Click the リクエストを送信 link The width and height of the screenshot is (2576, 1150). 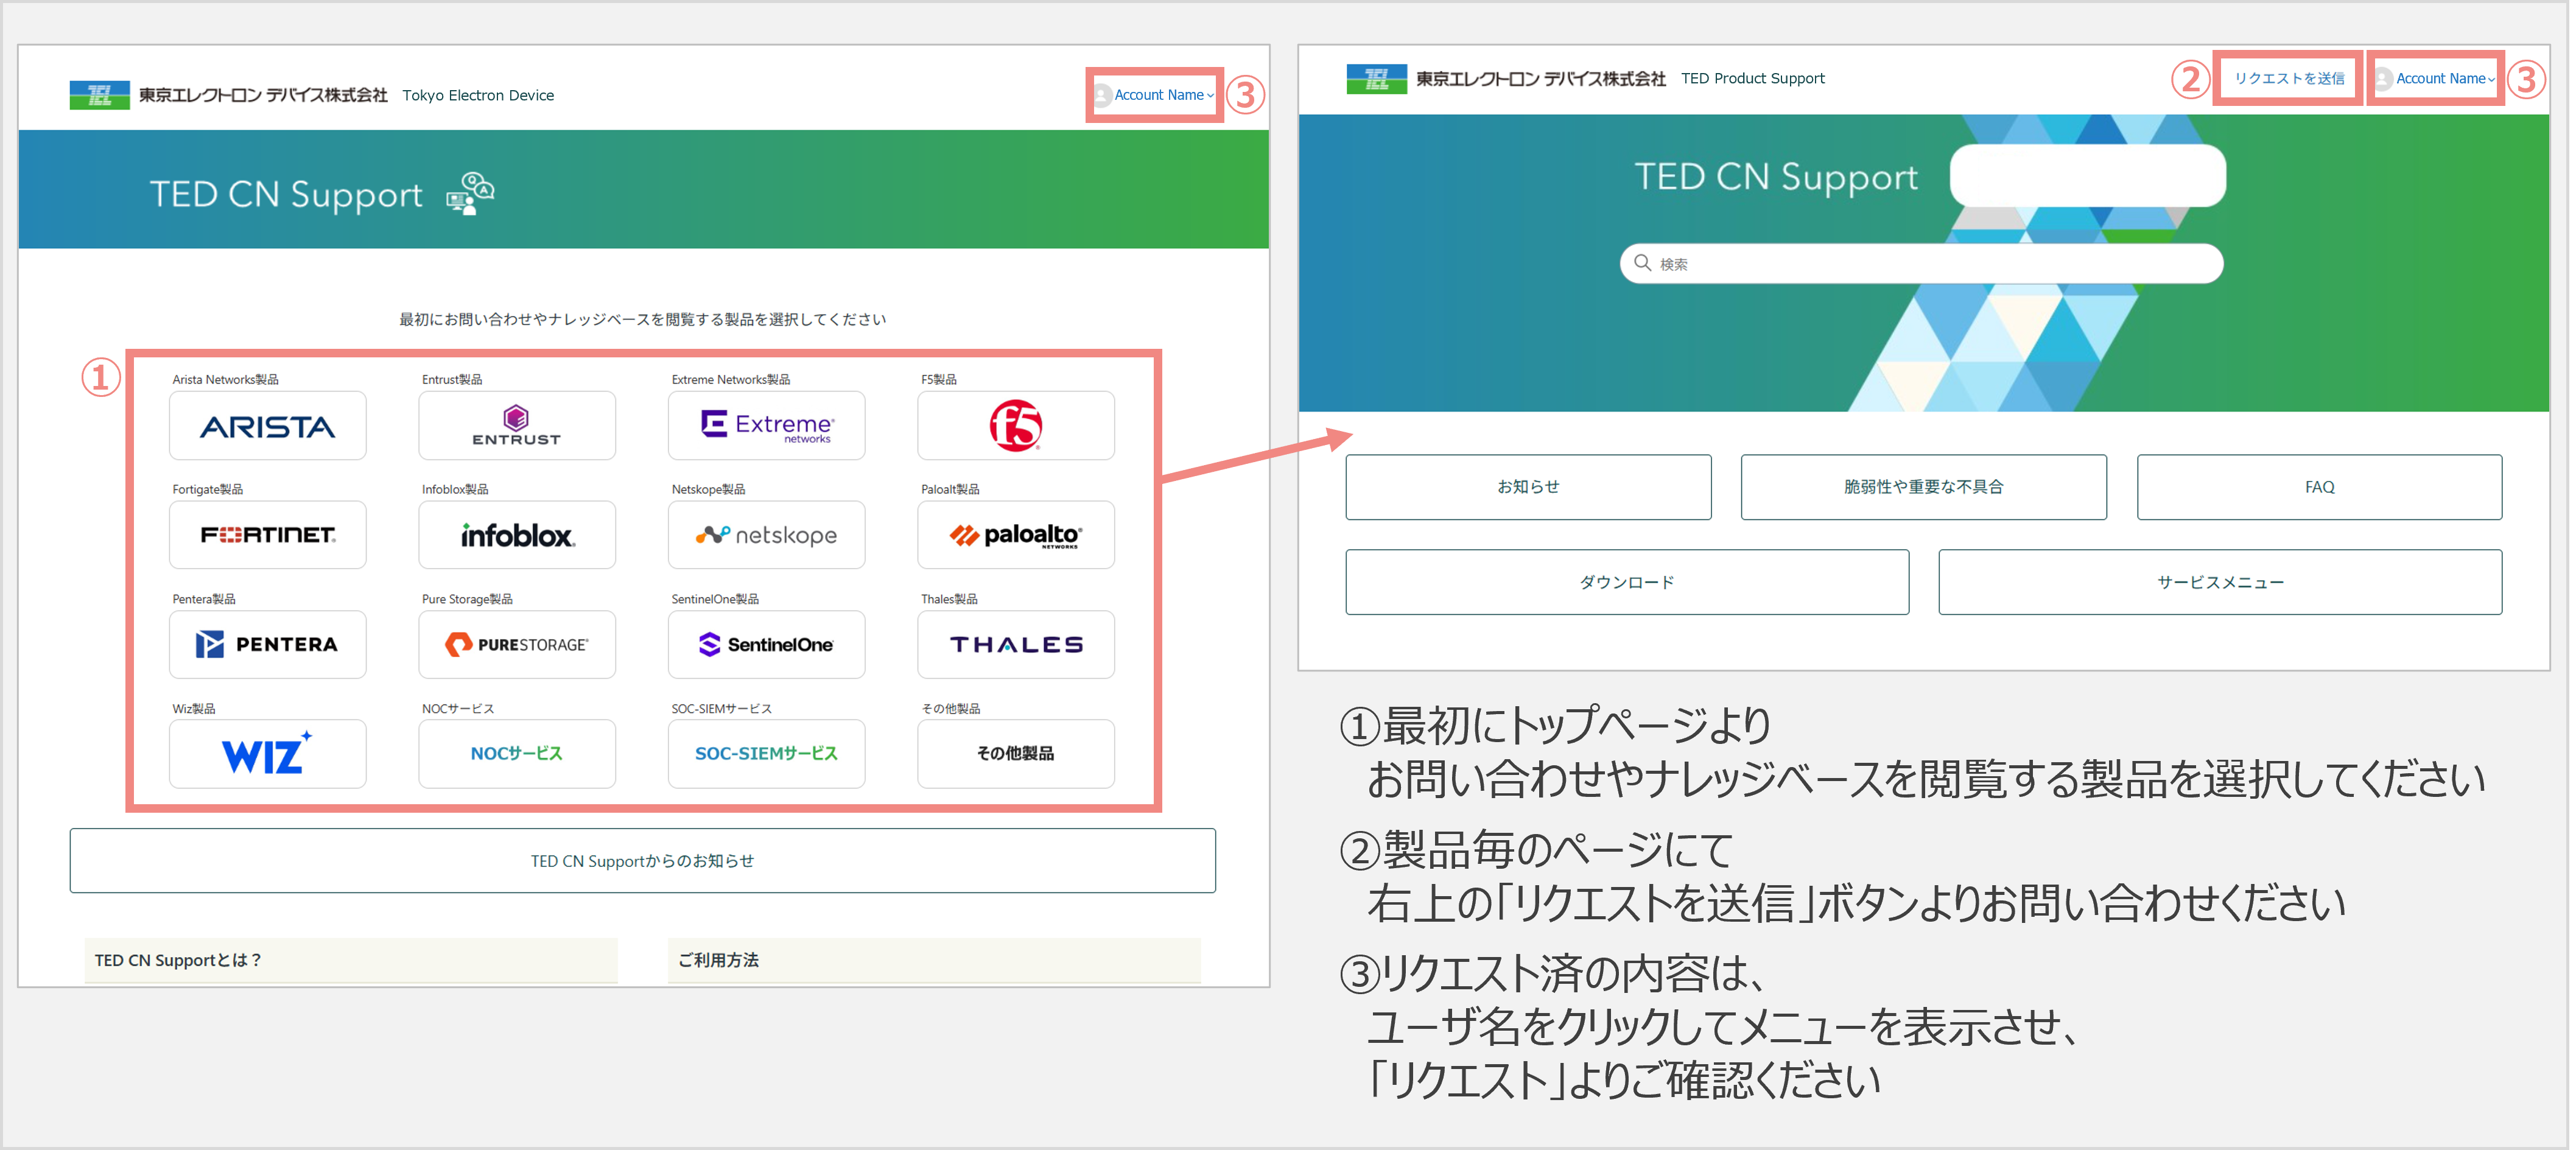2289,78
